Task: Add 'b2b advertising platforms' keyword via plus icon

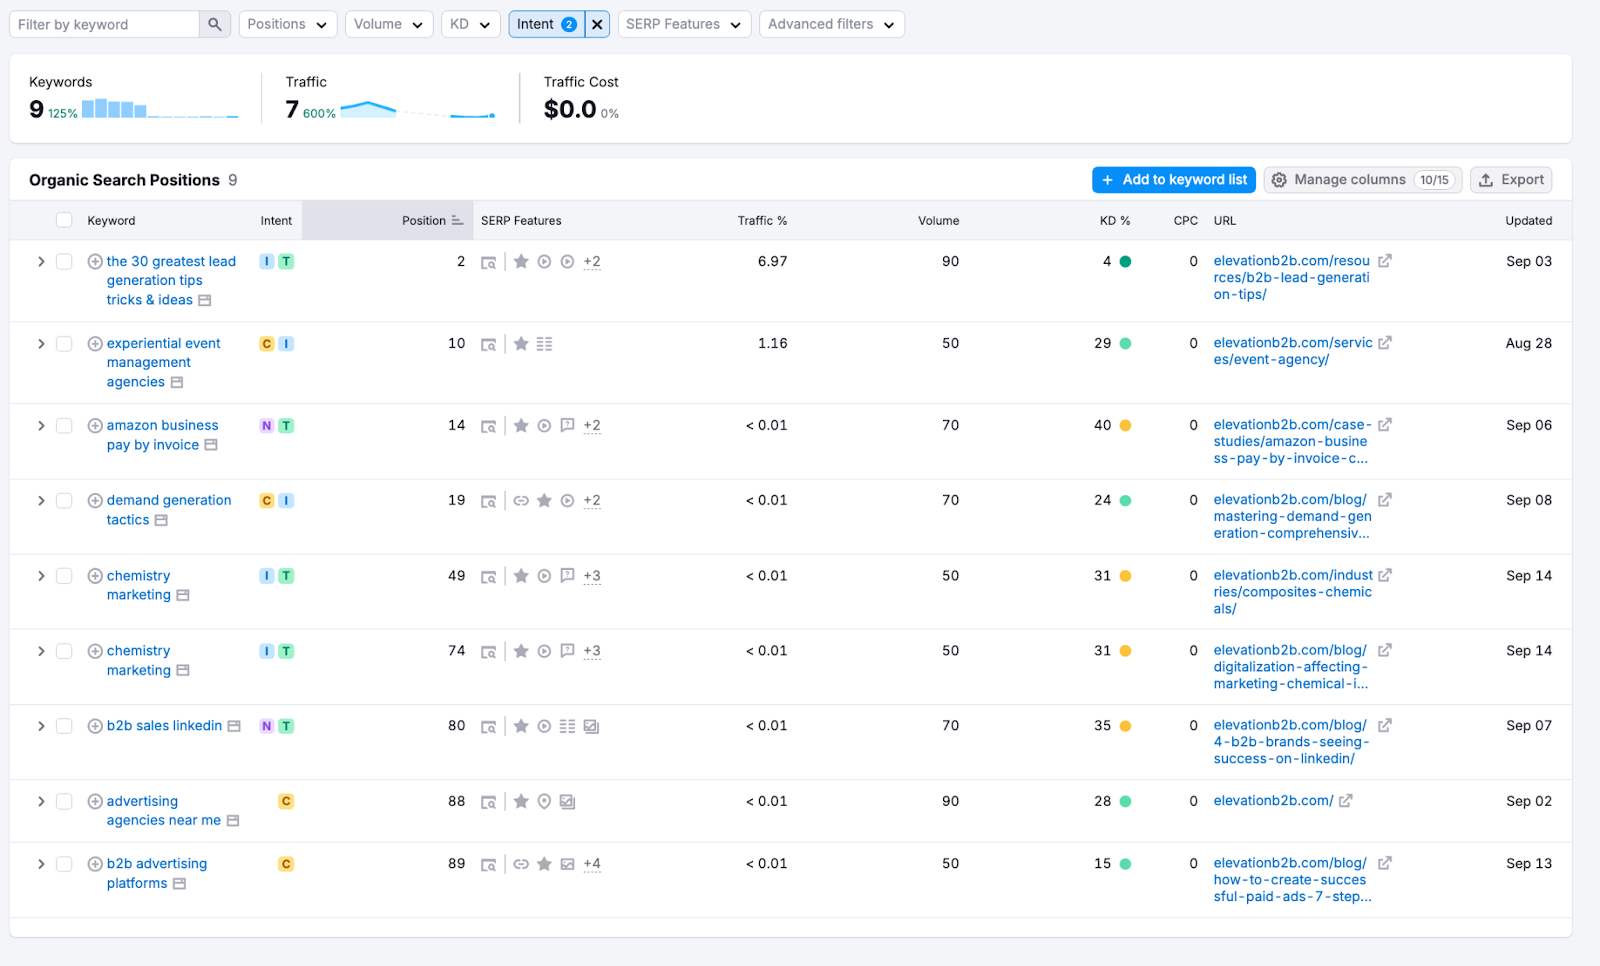Action: [95, 864]
